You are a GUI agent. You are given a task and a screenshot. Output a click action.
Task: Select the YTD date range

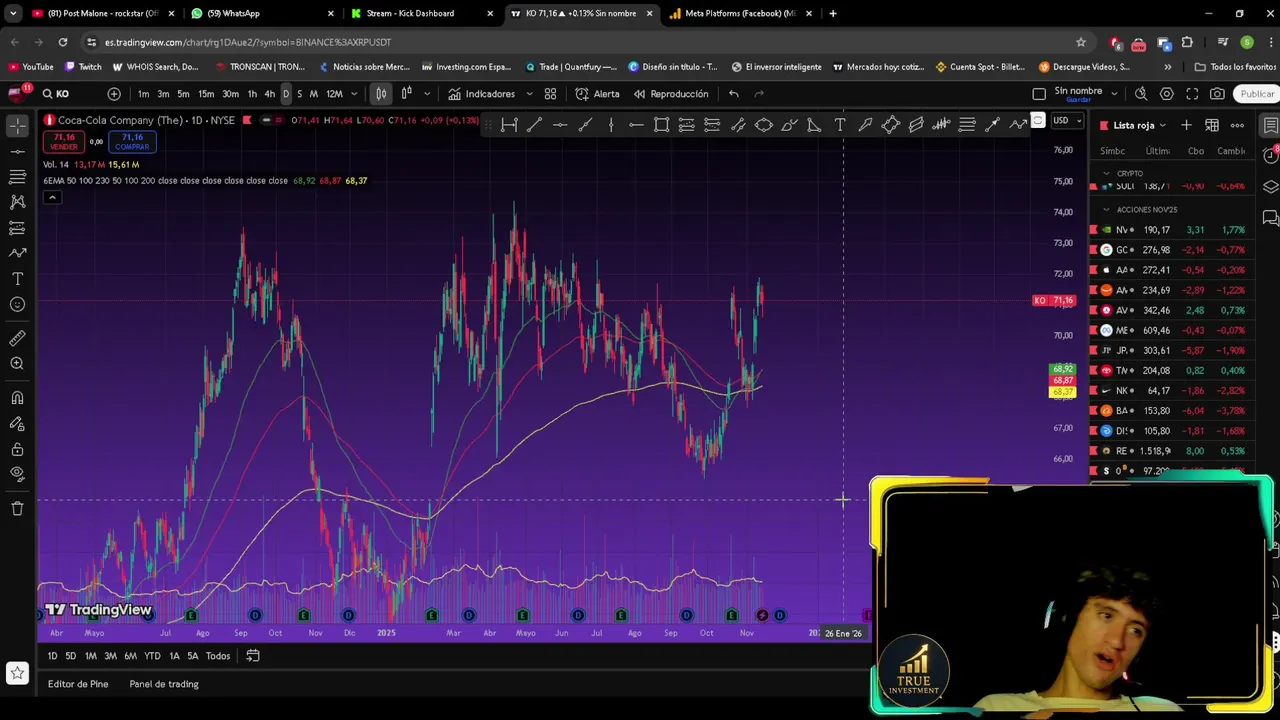152,656
